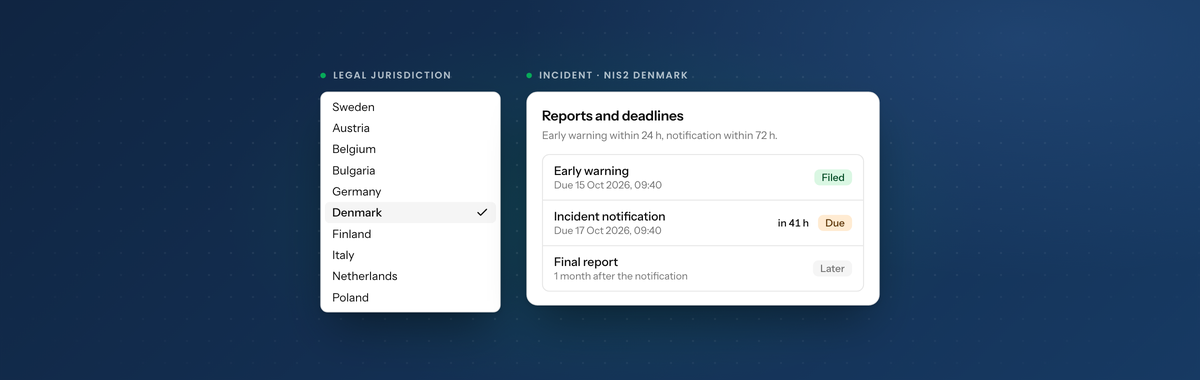Click the 'Early warning within 24 h' subtitle
Screen dimensions: 1200x380
(660, 135)
